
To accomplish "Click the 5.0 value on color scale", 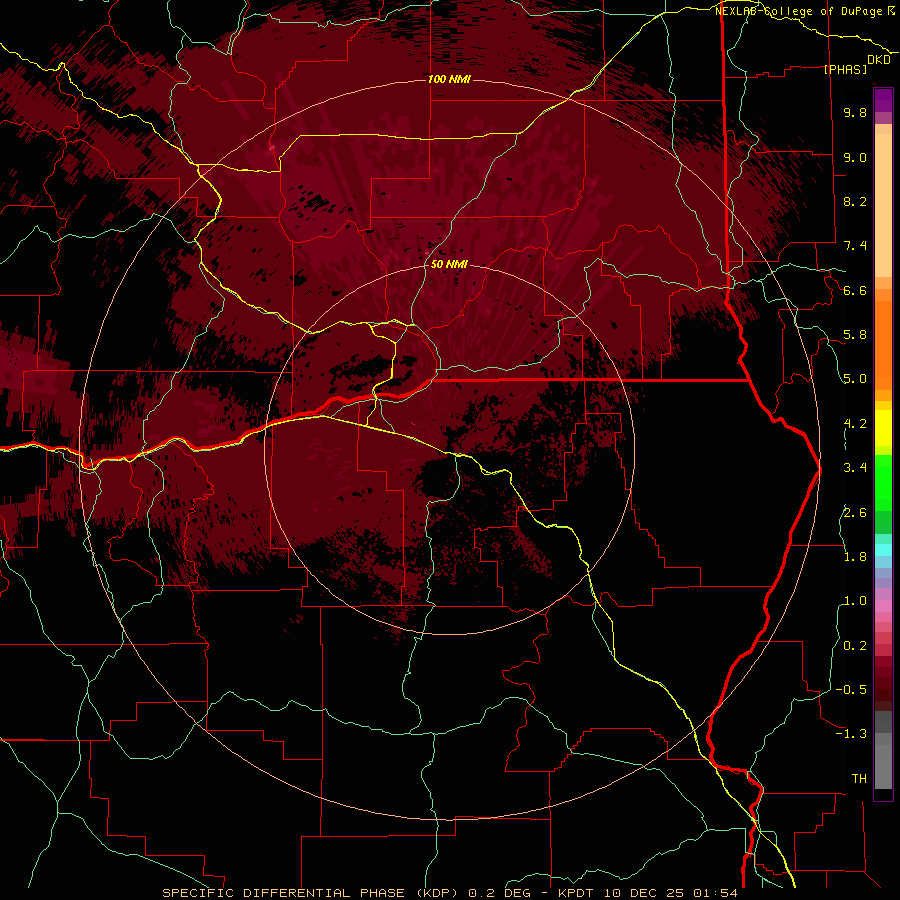I will click(855, 379).
